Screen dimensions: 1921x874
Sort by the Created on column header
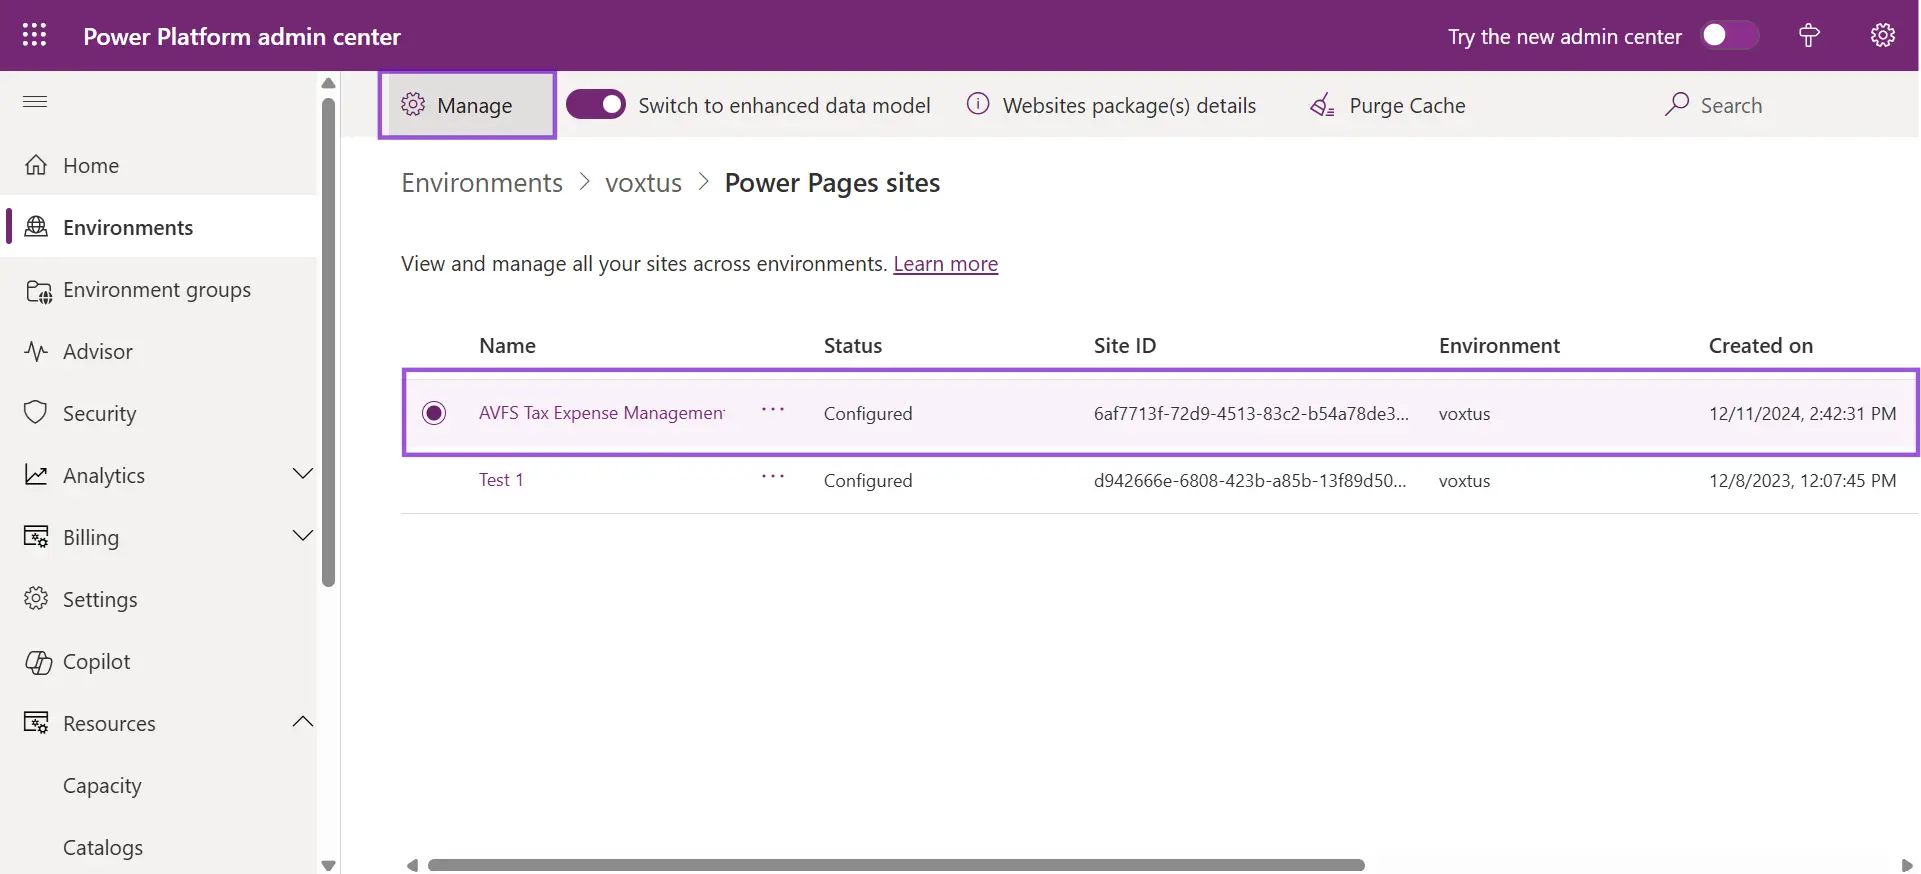pyautogui.click(x=1761, y=346)
